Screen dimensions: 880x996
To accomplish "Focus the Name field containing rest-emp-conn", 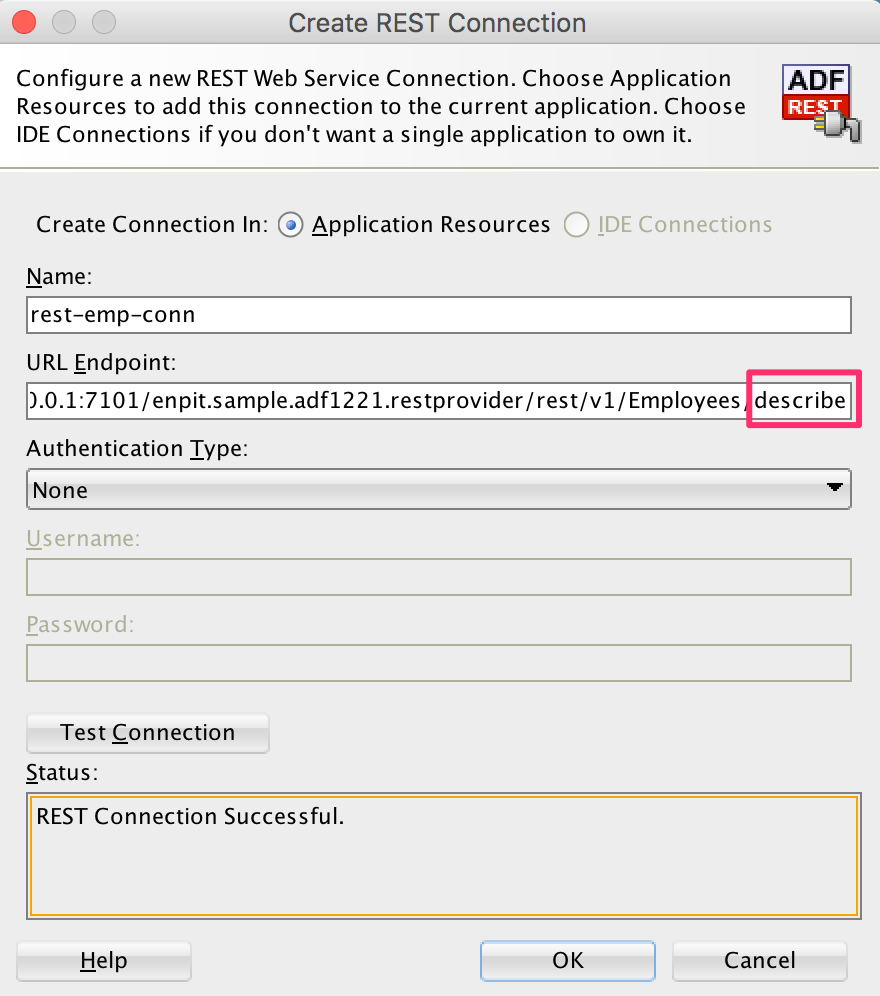I will coord(438,315).
